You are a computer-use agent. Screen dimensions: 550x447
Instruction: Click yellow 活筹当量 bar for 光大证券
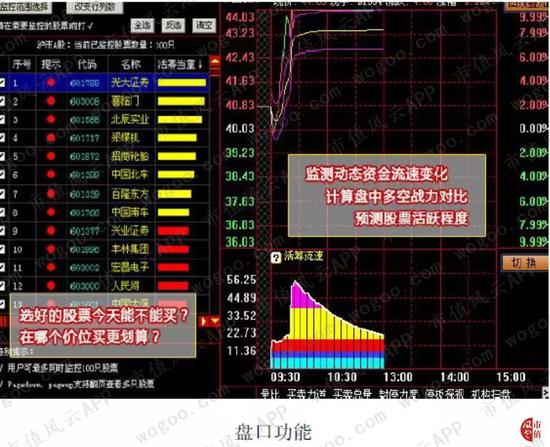tap(182, 83)
